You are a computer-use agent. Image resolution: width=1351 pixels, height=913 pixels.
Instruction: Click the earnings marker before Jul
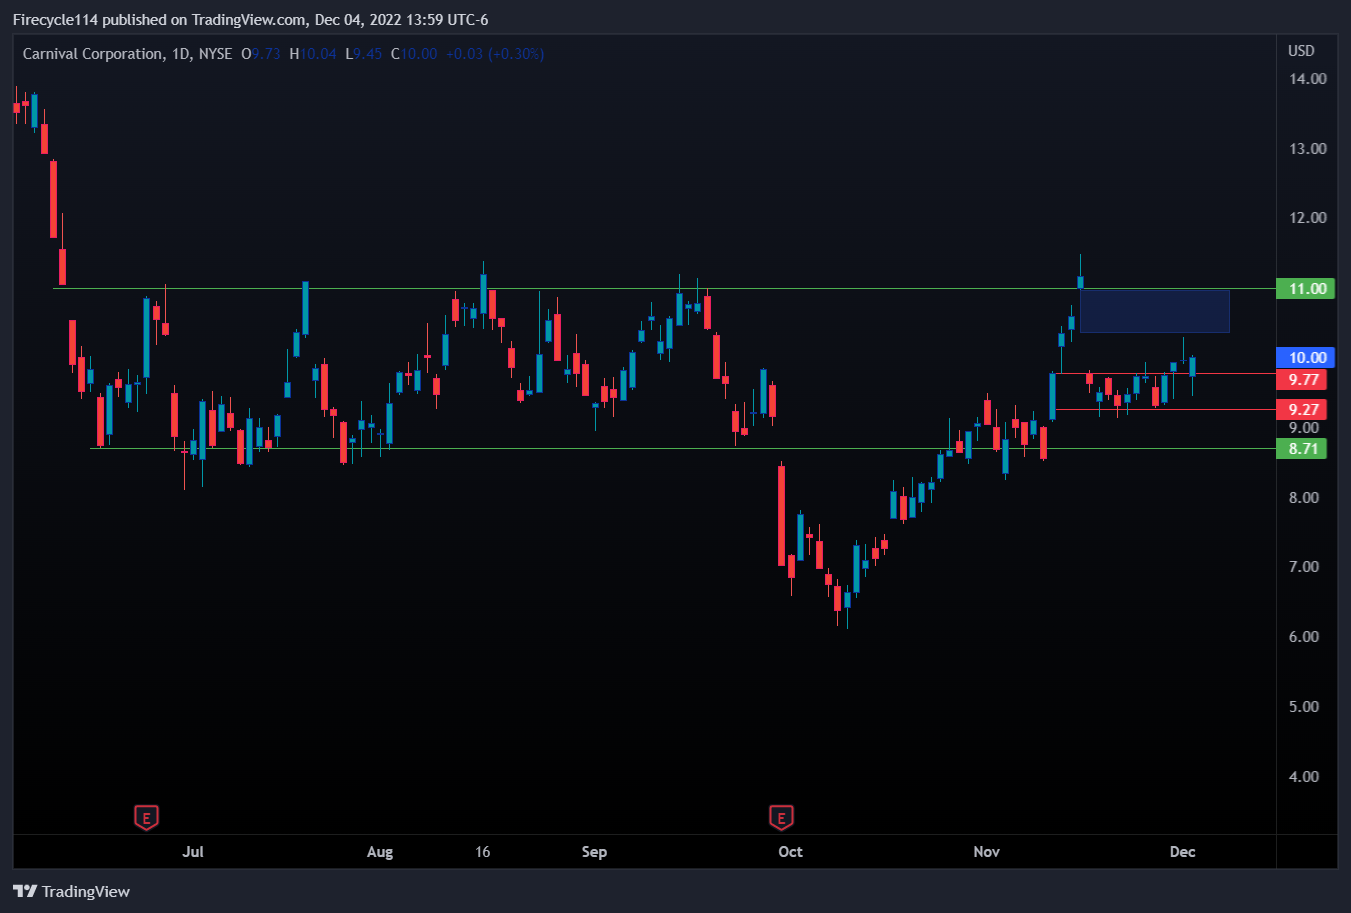click(146, 818)
